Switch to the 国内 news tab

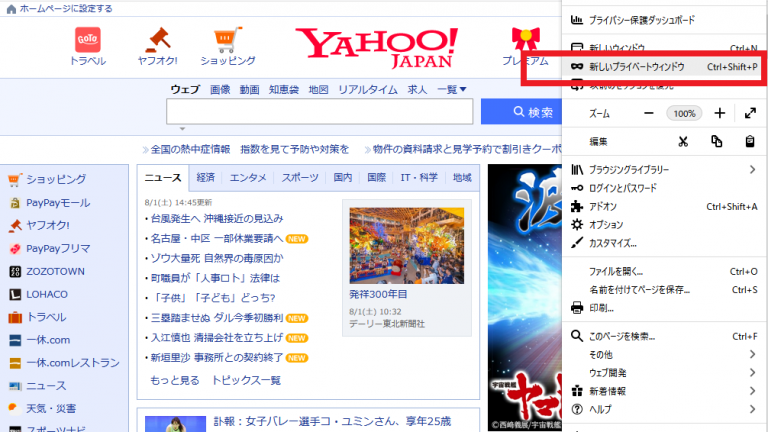(x=343, y=178)
